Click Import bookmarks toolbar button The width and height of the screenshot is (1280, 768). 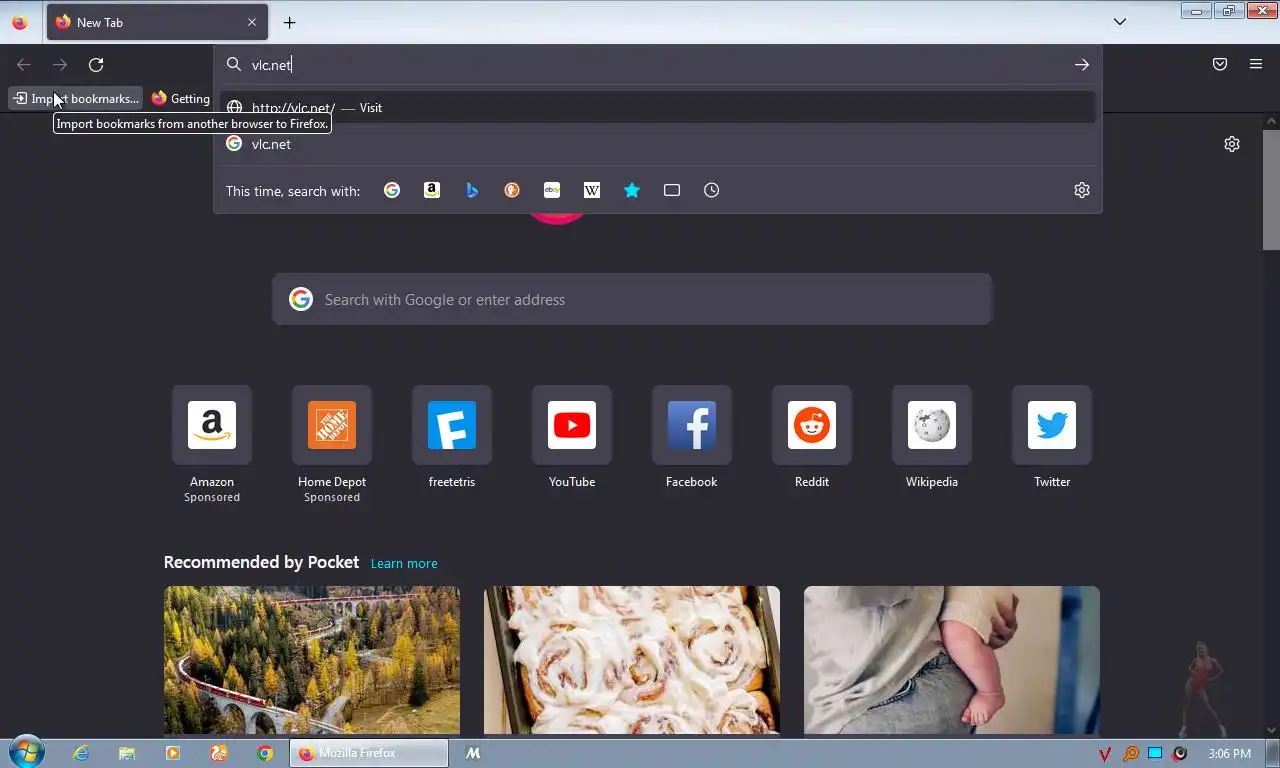(76, 98)
